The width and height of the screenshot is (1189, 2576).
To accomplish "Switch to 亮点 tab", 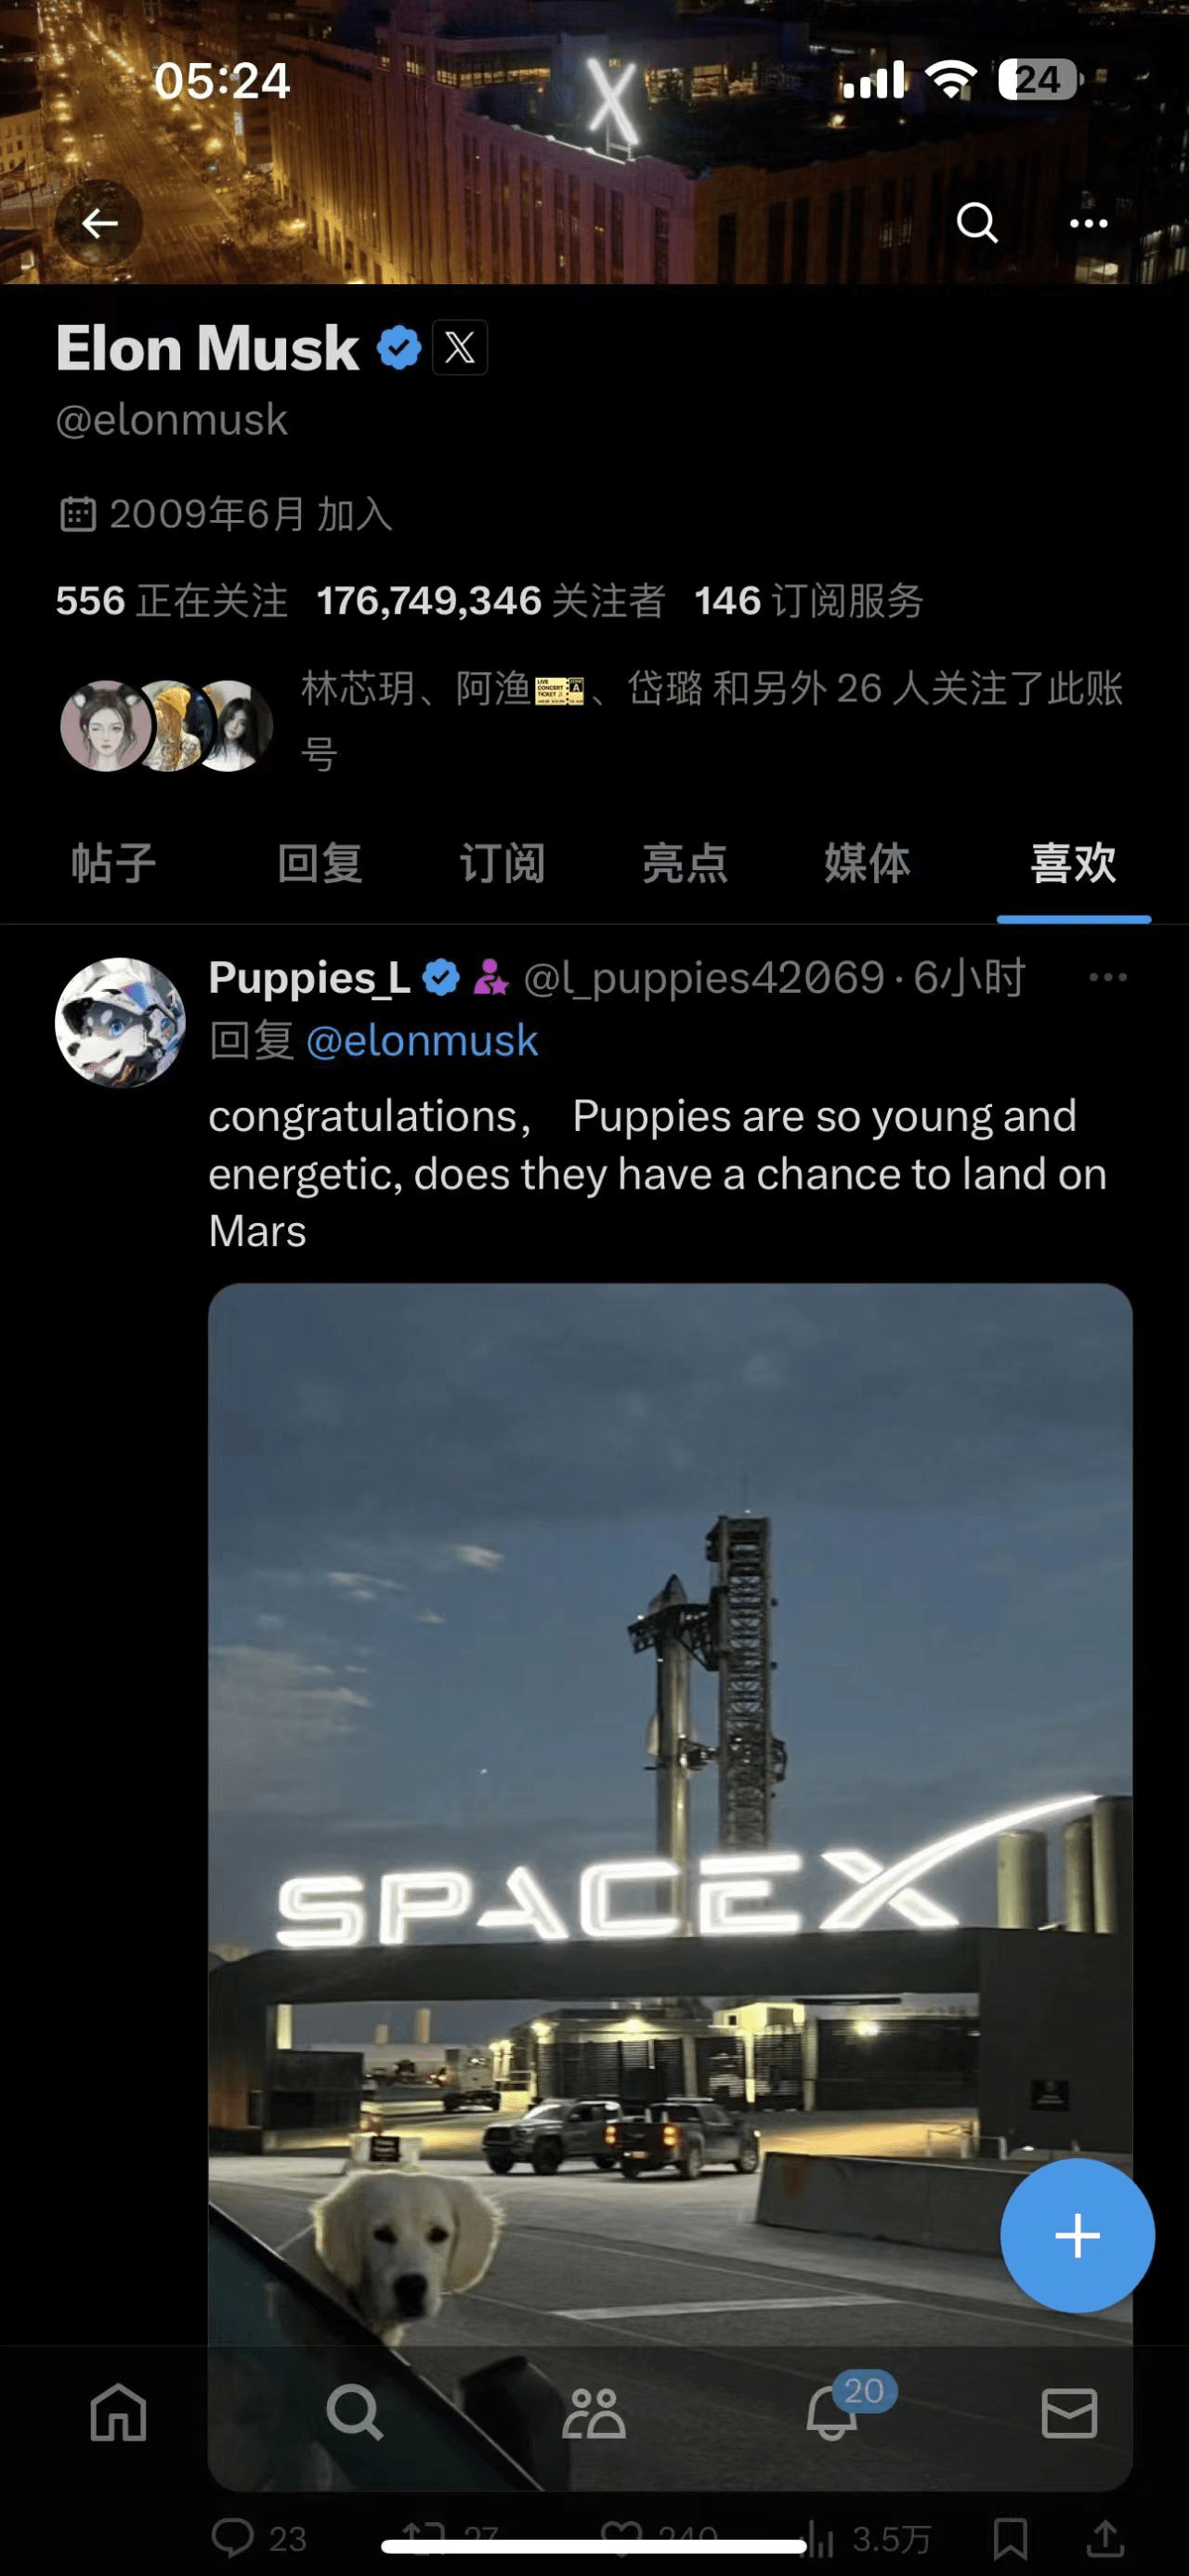I will 685,863.
